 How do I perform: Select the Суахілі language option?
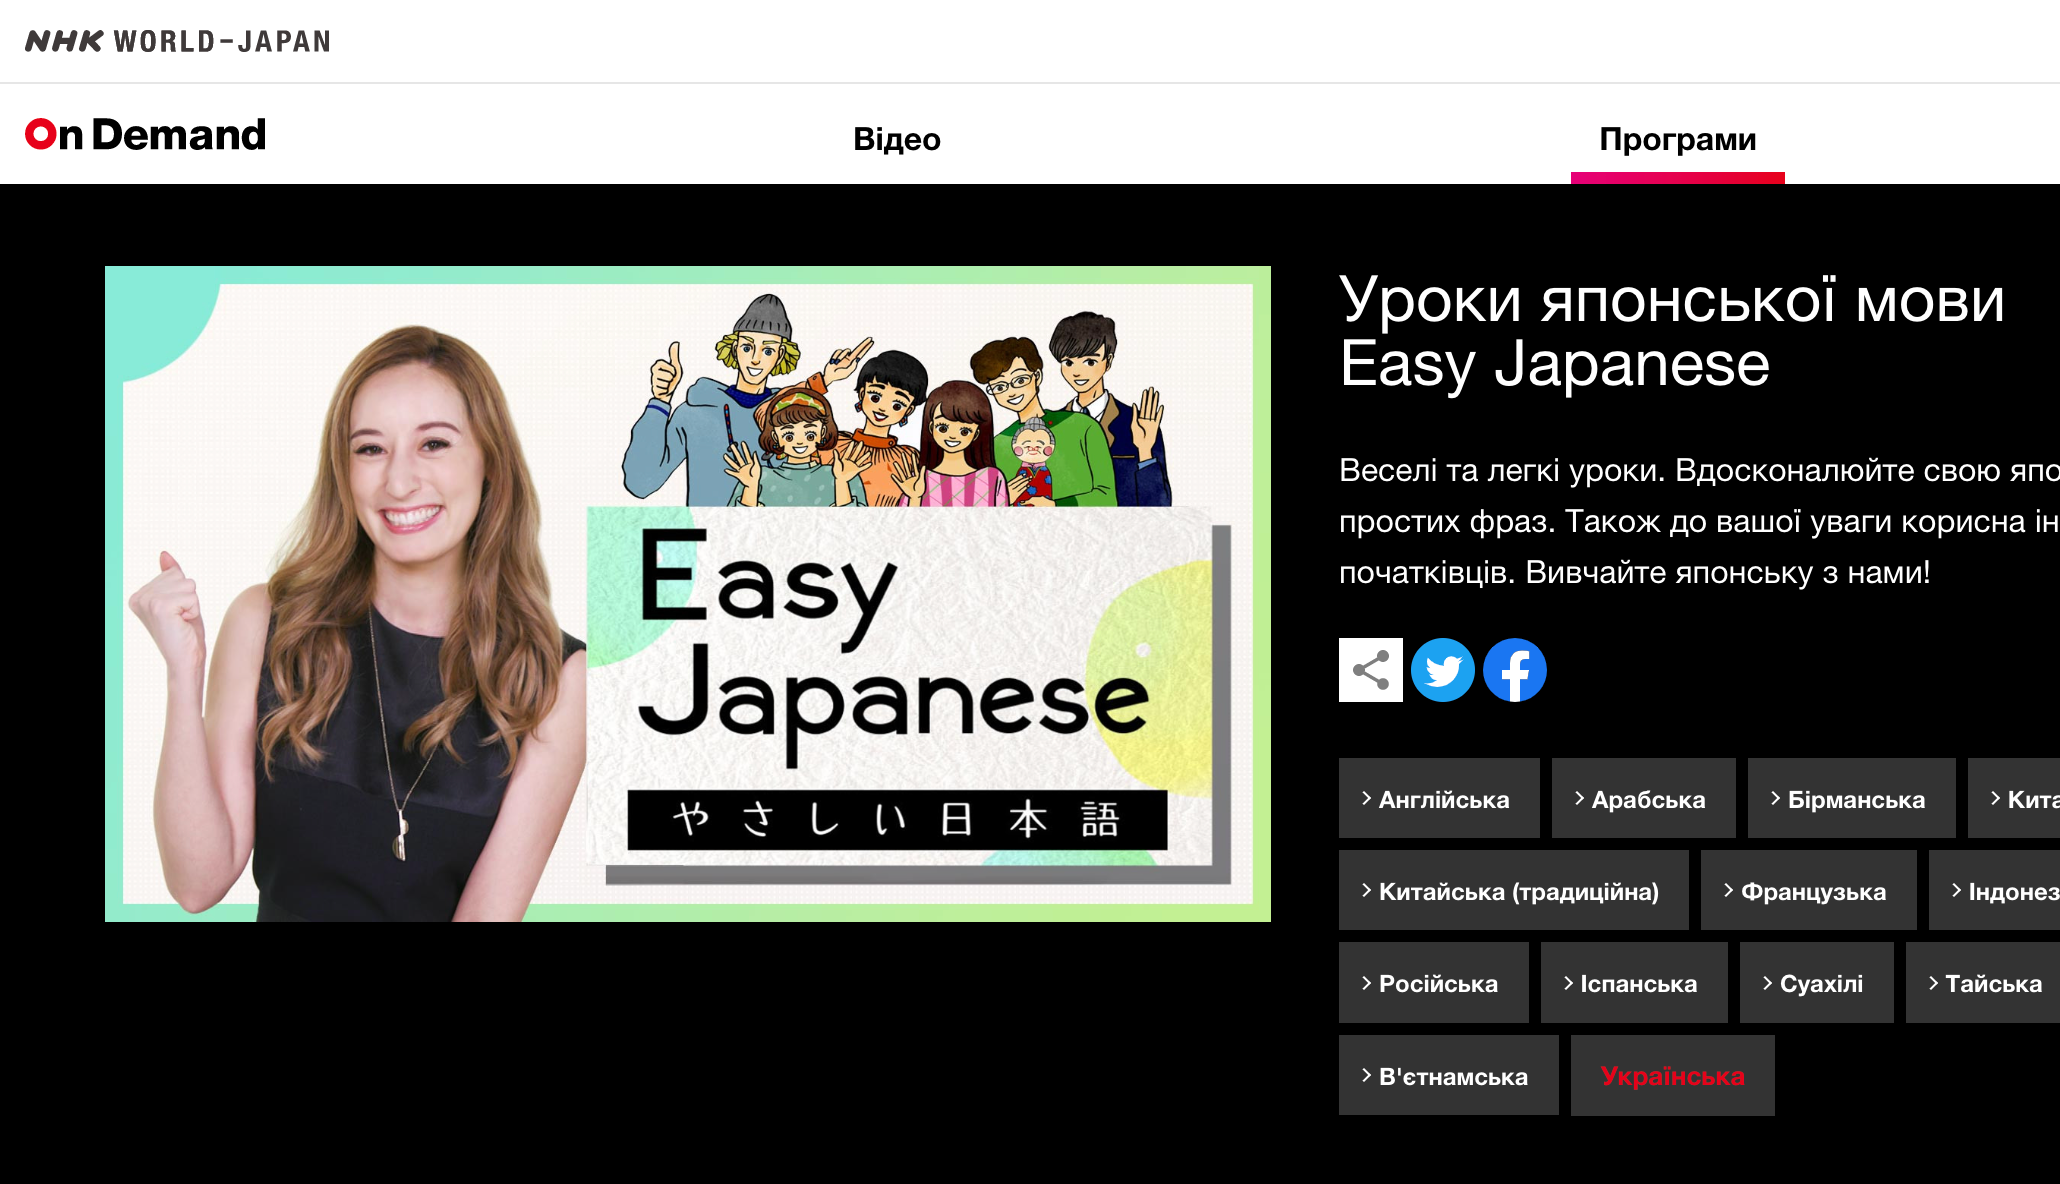(1815, 983)
